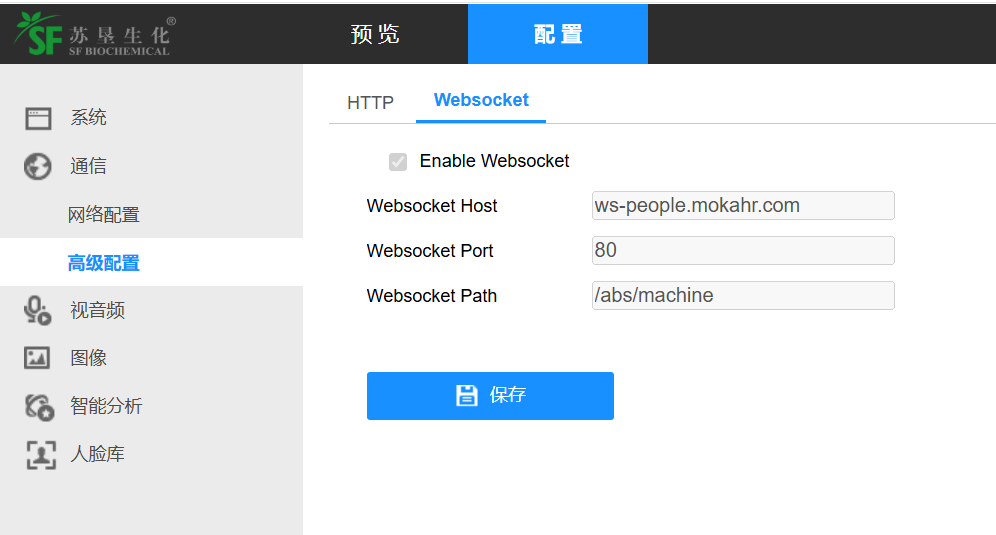Screen dimensions: 996x535
Task: Select the 配置 top navigation tab
Action: 558,34
